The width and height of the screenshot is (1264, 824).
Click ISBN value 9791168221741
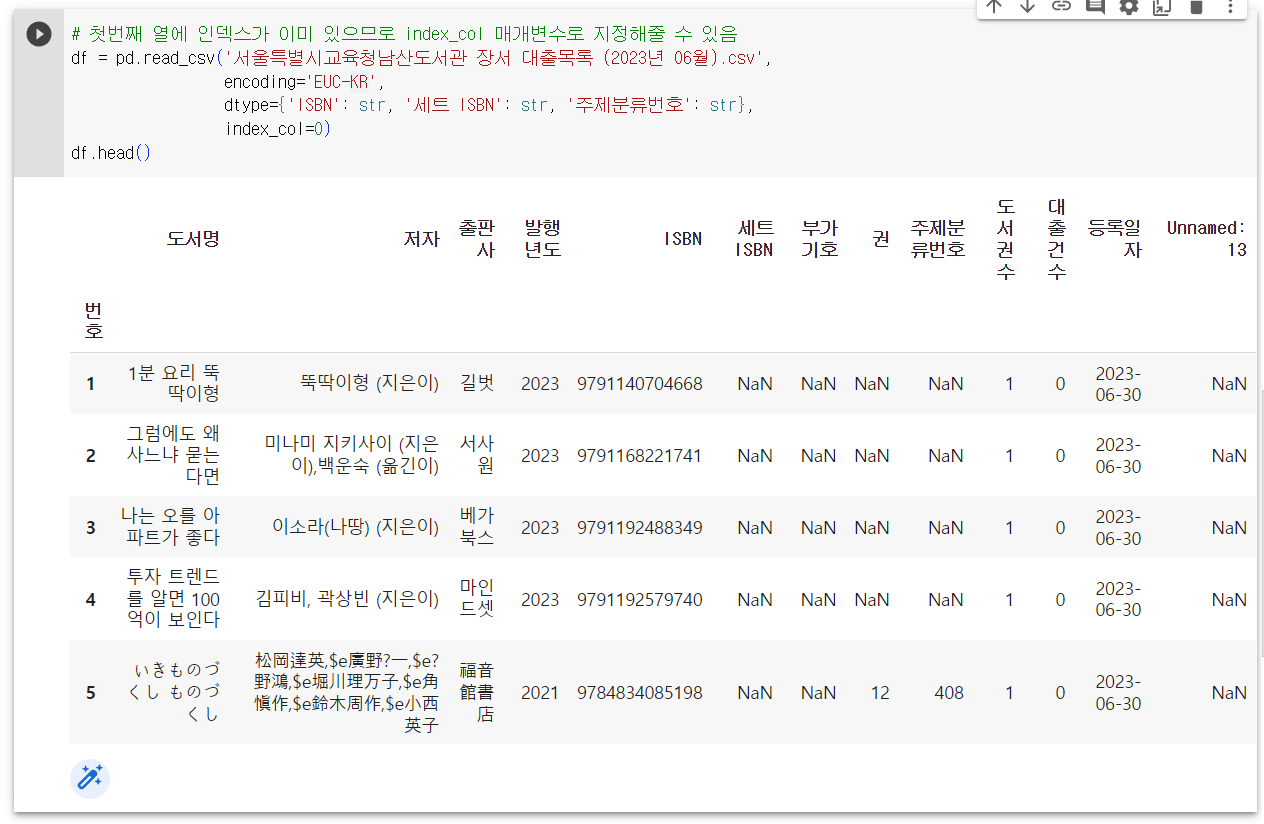tap(640, 456)
